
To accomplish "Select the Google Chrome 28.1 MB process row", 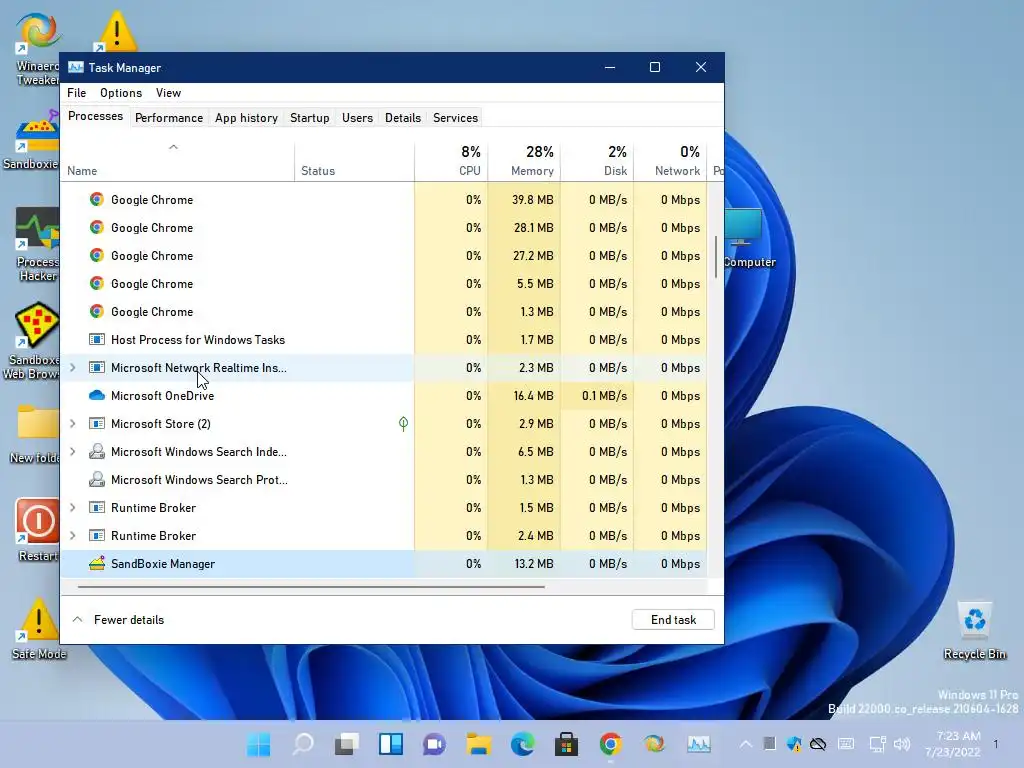I will [x=384, y=228].
